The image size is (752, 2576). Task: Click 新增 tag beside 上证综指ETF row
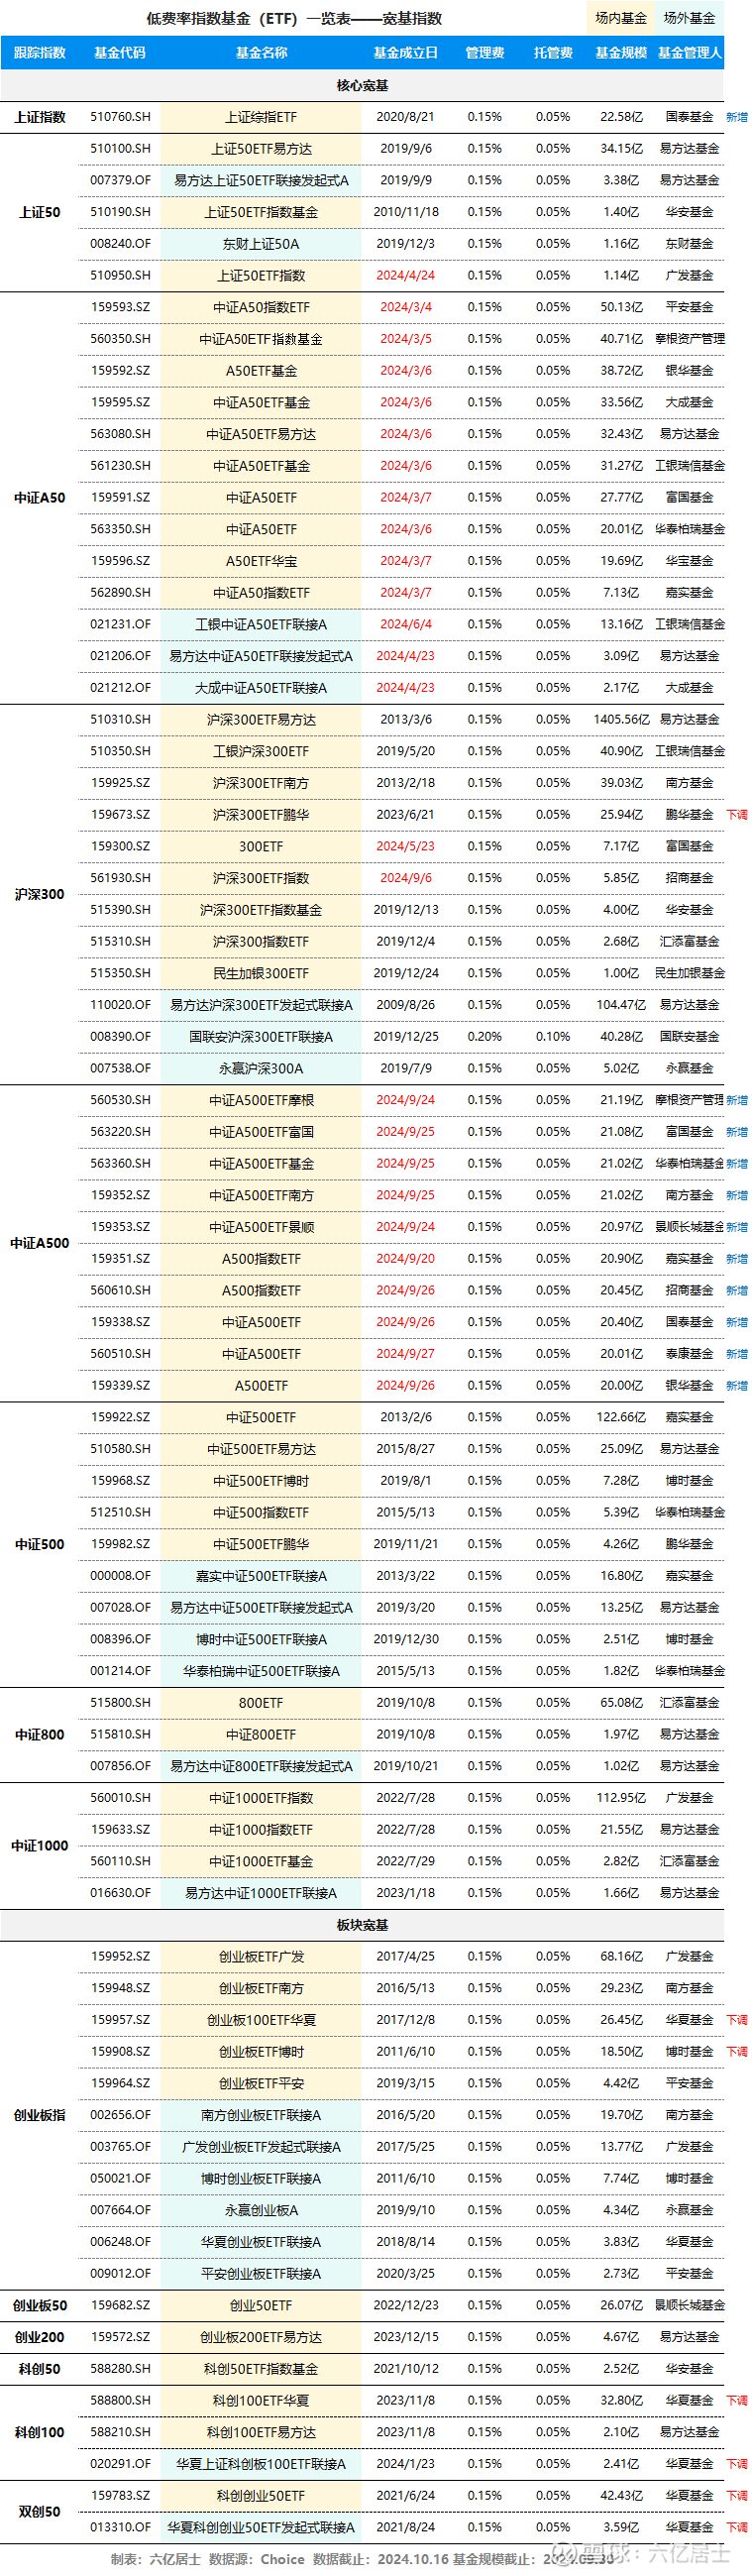click(737, 117)
